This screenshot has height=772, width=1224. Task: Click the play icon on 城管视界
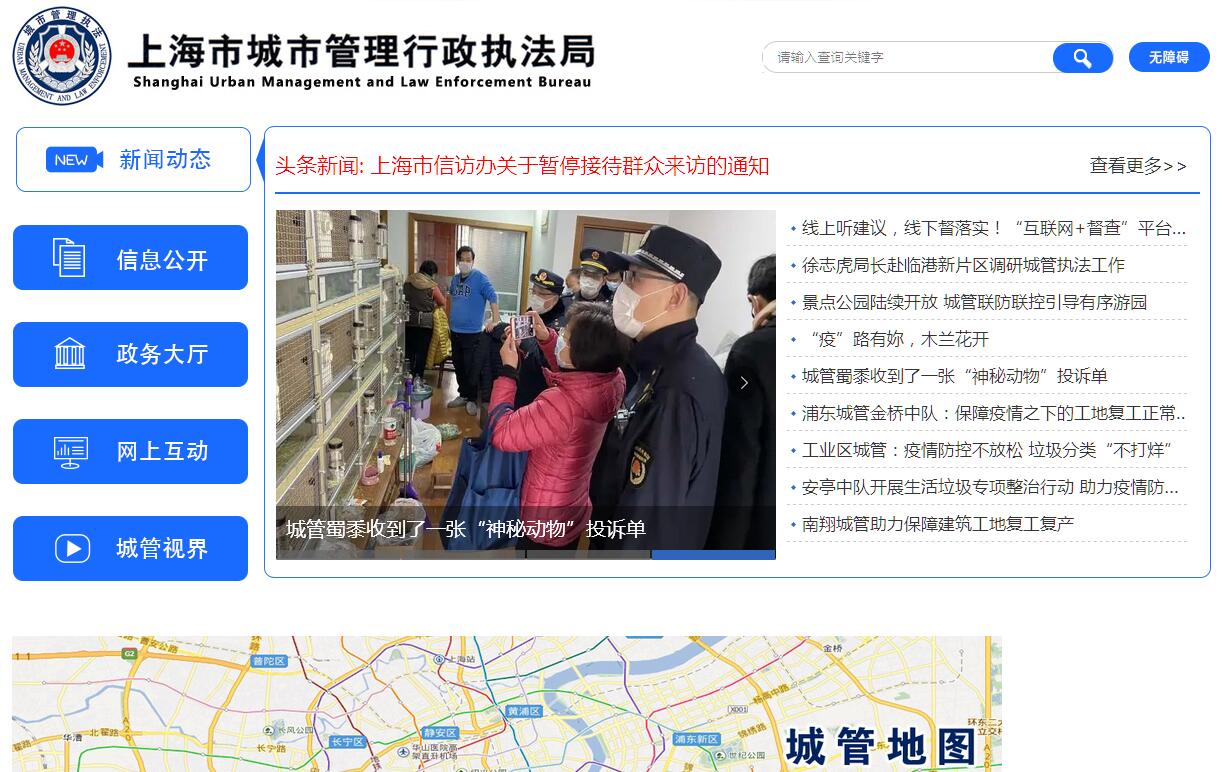72,548
